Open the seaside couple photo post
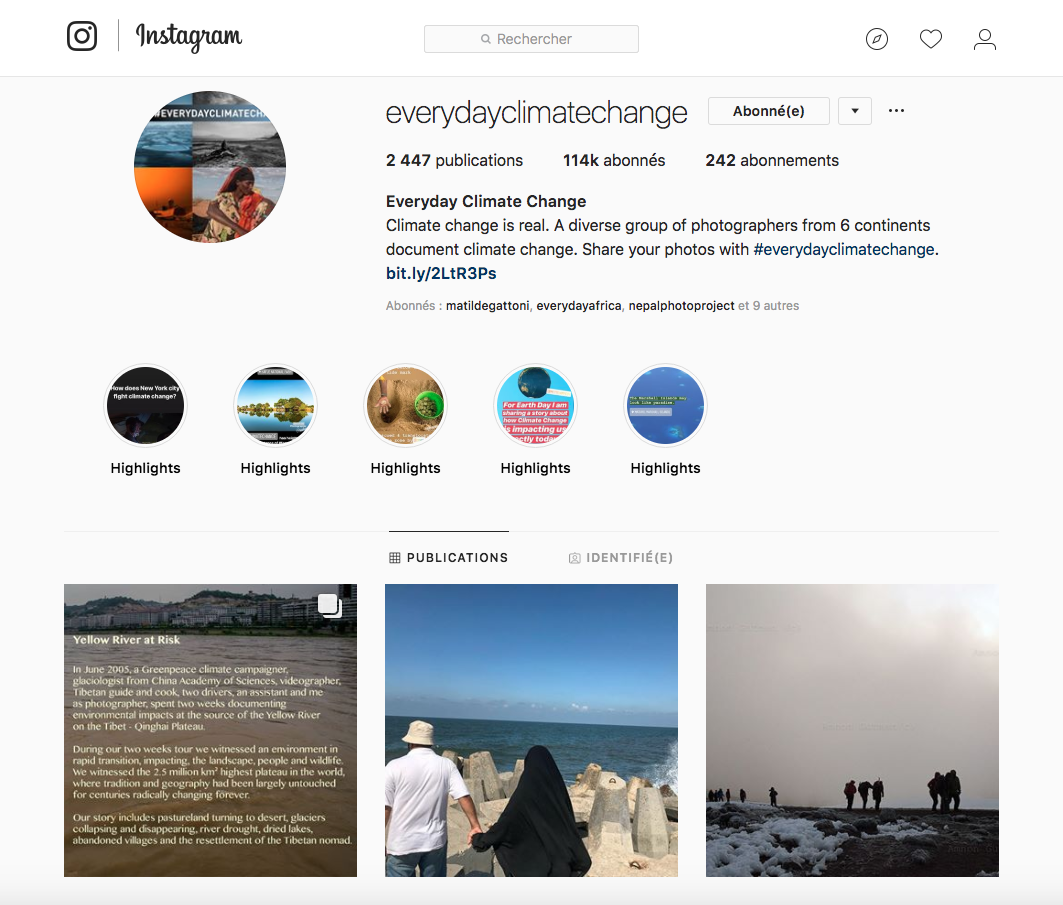 click(x=532, y=730)
